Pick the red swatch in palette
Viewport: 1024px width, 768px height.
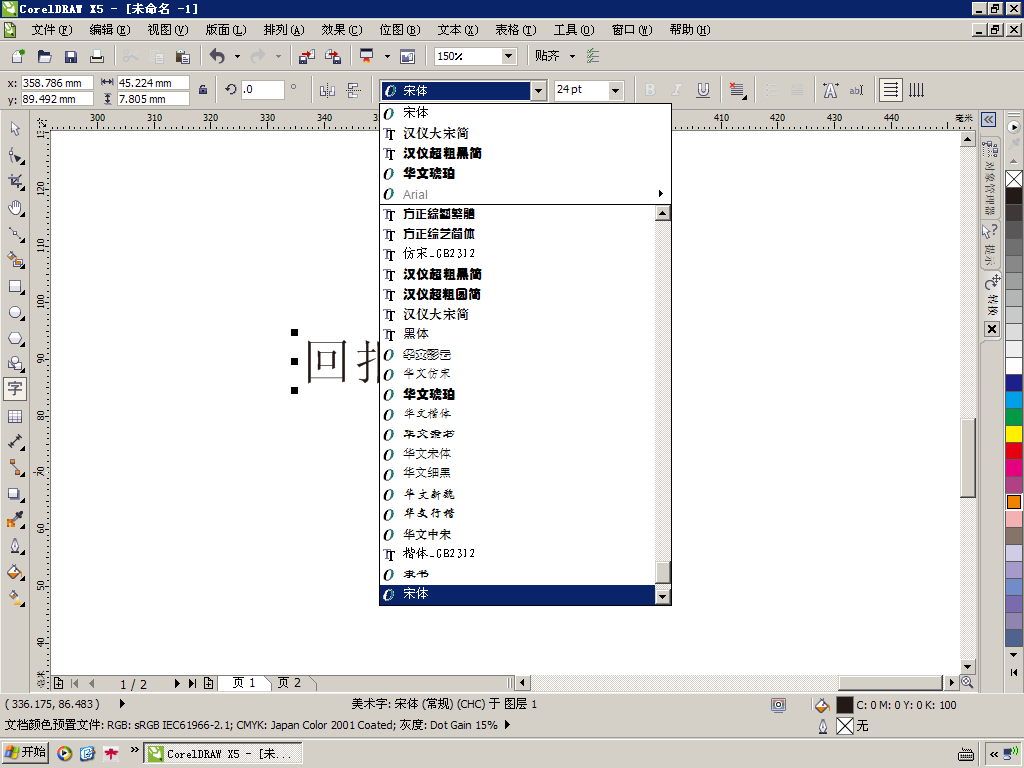point(1014,451)
